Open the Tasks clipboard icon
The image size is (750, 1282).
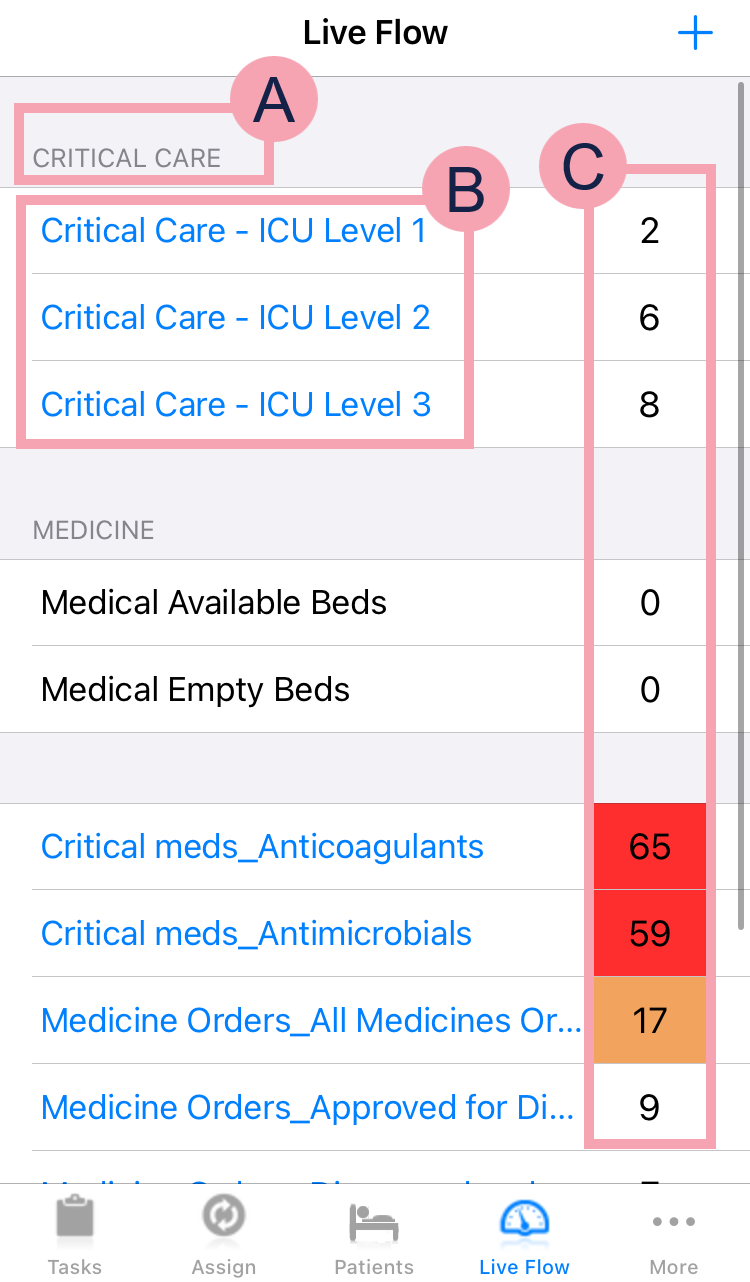click(x=75, y=1220)
